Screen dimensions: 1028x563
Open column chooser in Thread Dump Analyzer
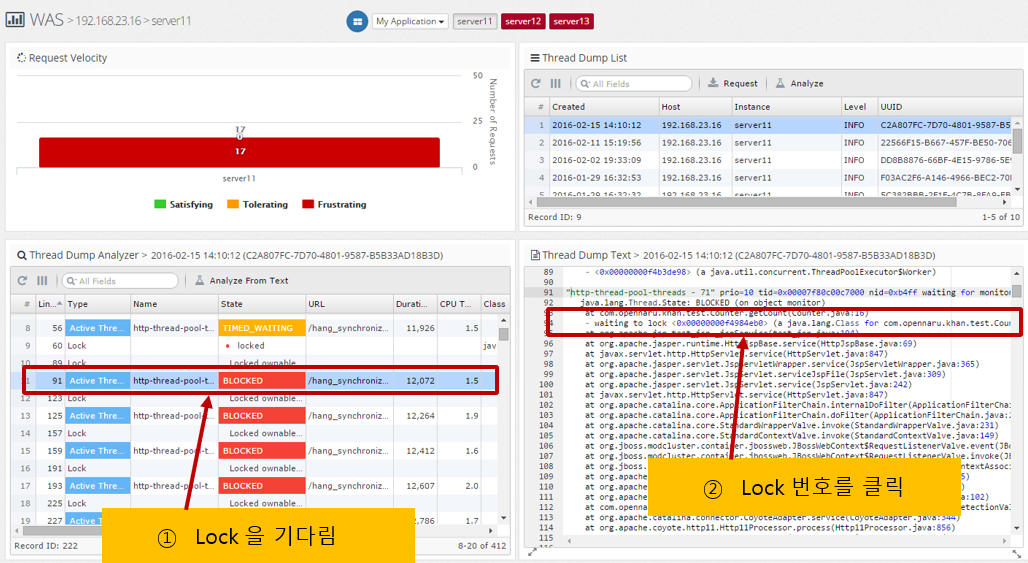[43, 281]
